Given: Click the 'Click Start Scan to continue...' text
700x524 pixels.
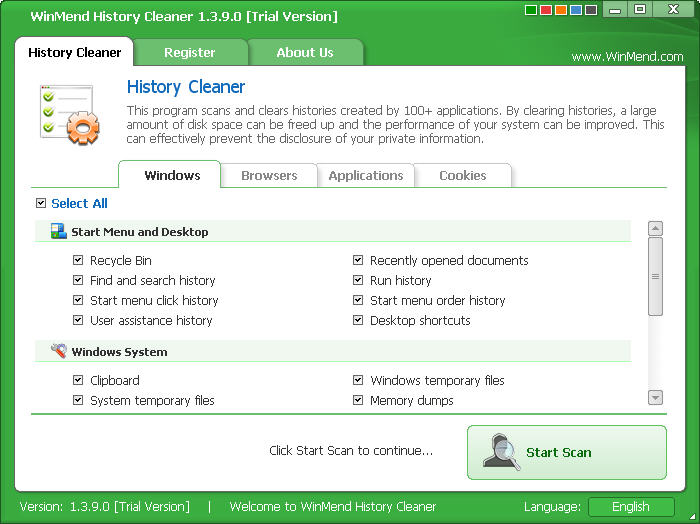Looking at the screenshot, I should pos(351,450).
